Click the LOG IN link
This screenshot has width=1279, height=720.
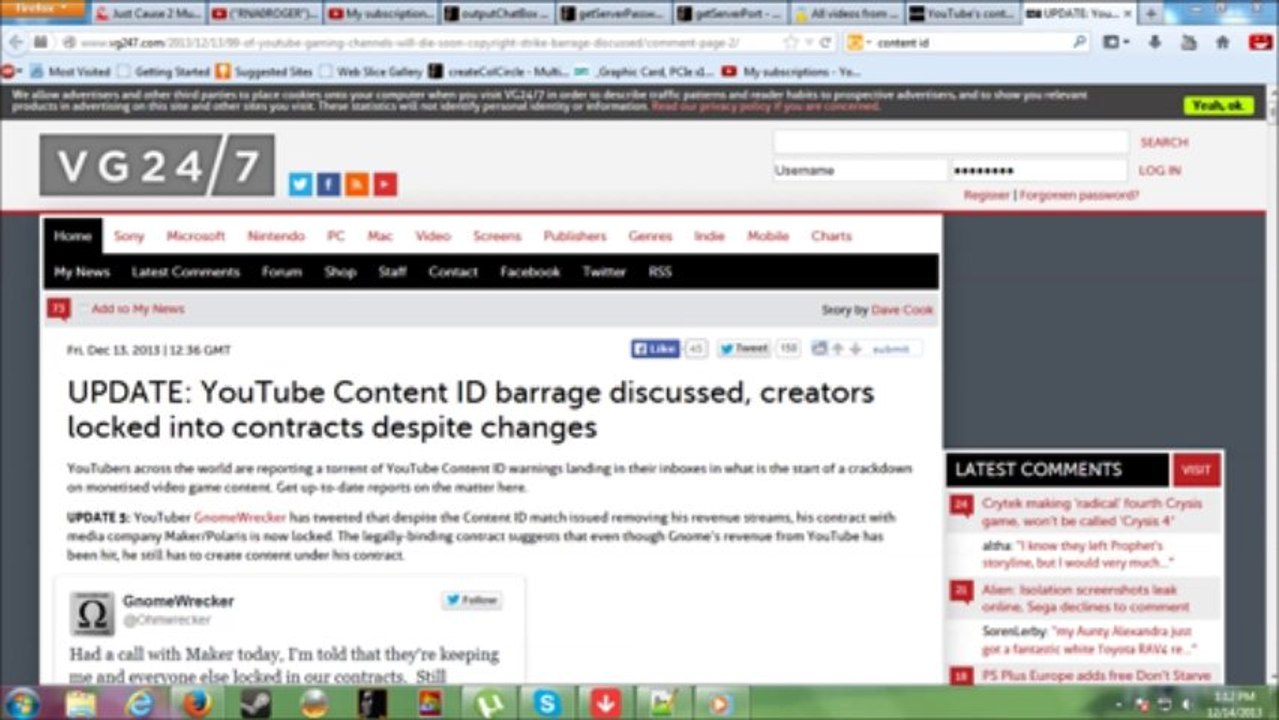pos(1159,171)
